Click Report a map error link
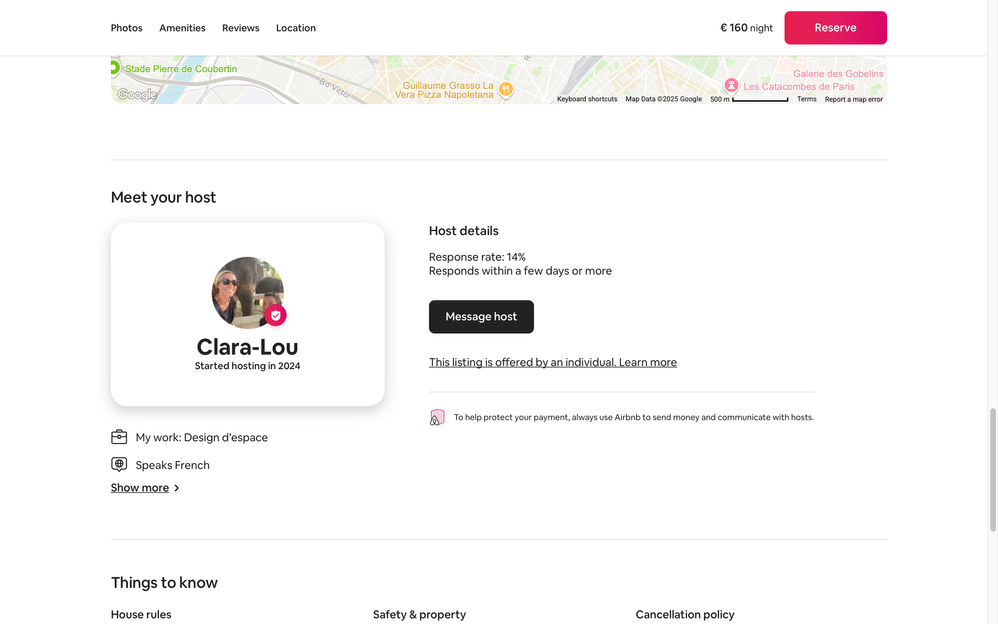Image resolution: width=998 pixels, height=624 pixels. point(853,99)
